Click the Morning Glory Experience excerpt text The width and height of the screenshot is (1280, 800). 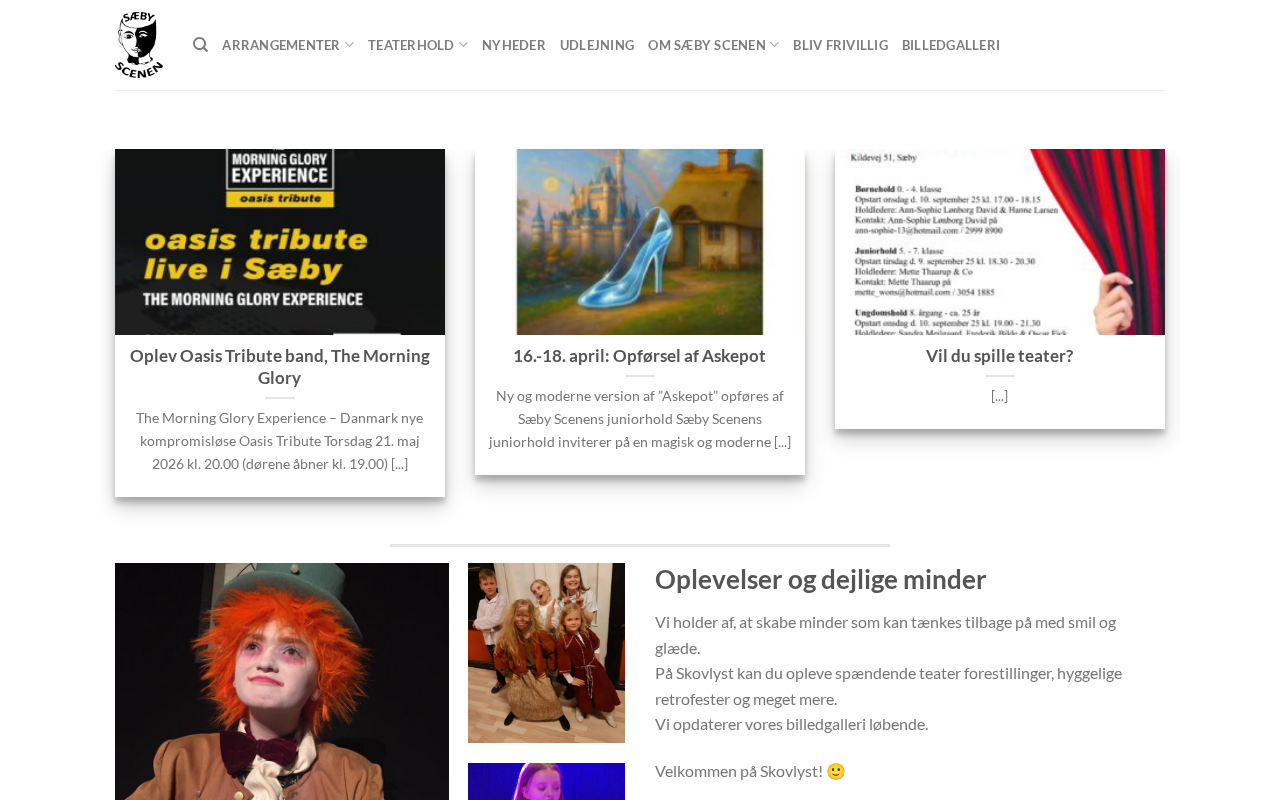click(x=280, y=441)
